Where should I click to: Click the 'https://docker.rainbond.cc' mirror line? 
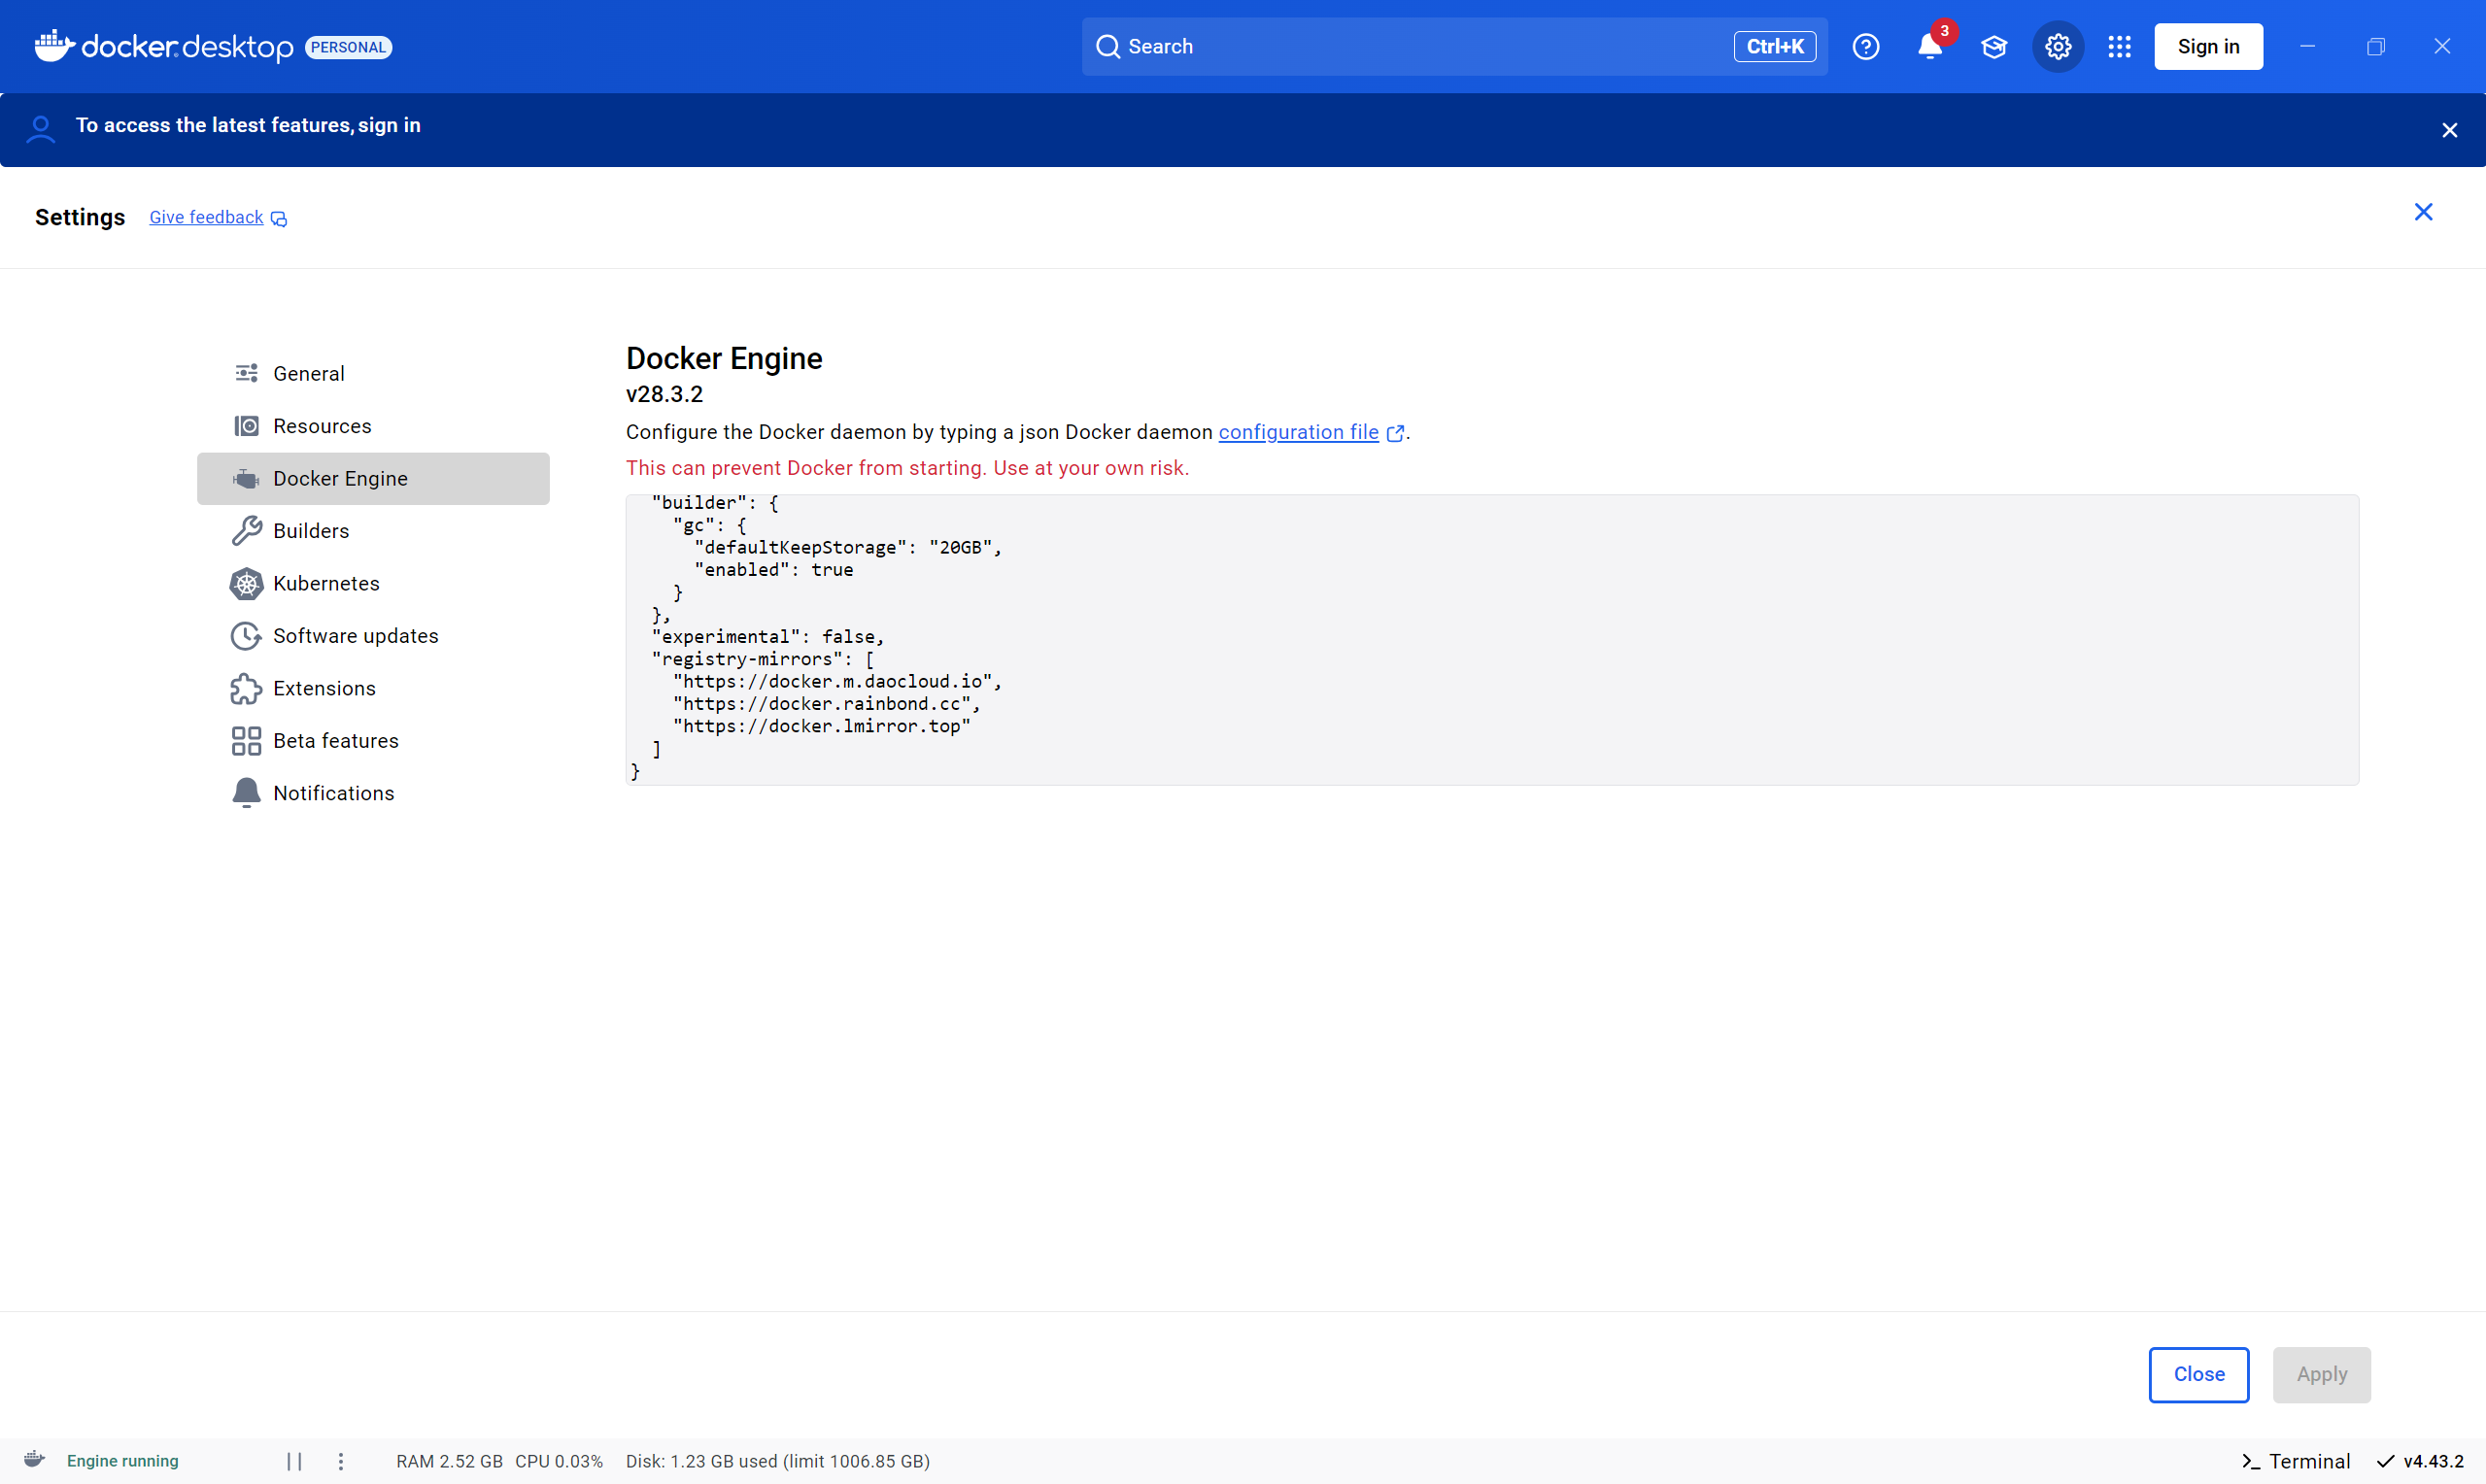pyautogui.click(x=826, y=704)
